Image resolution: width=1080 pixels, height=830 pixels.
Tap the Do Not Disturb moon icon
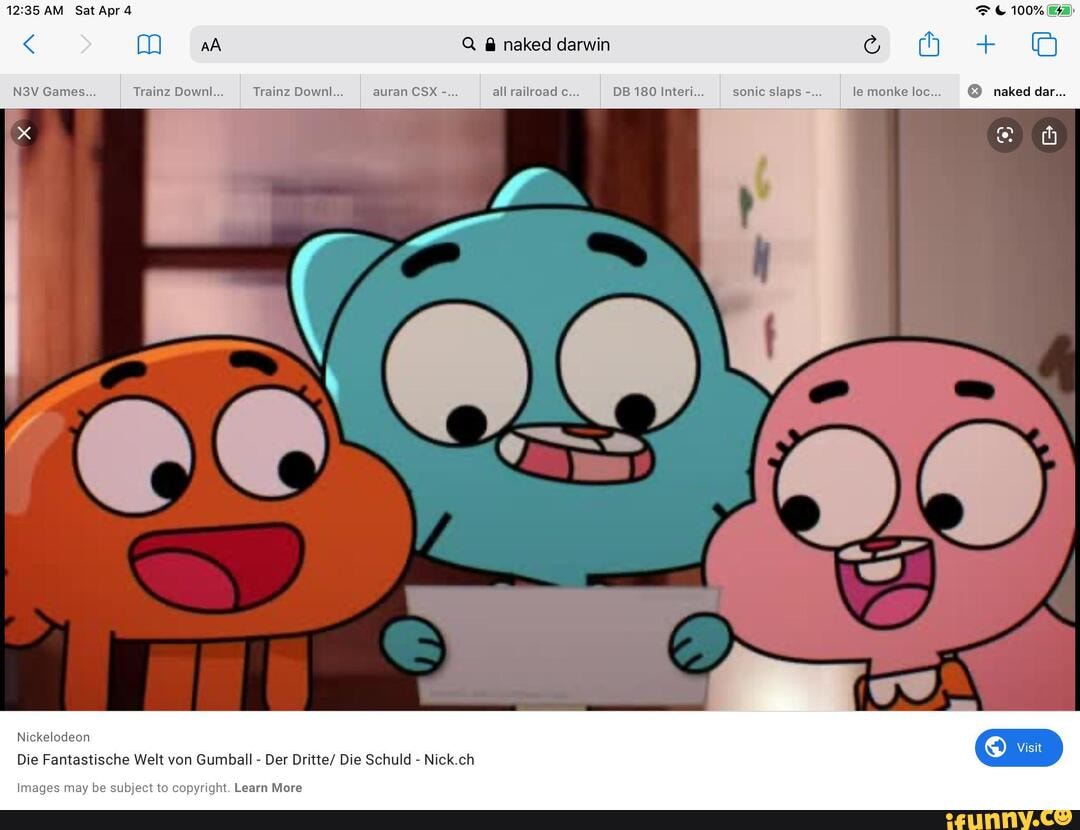click(1000, 10)
